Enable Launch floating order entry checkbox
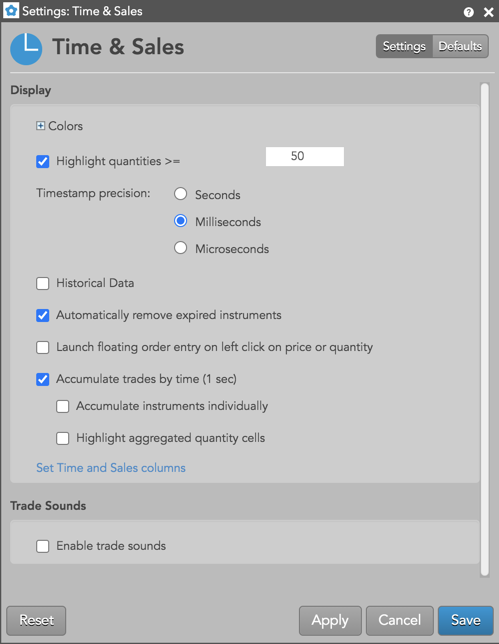Viewport: 499px width, 644px height. coord(43,347)
